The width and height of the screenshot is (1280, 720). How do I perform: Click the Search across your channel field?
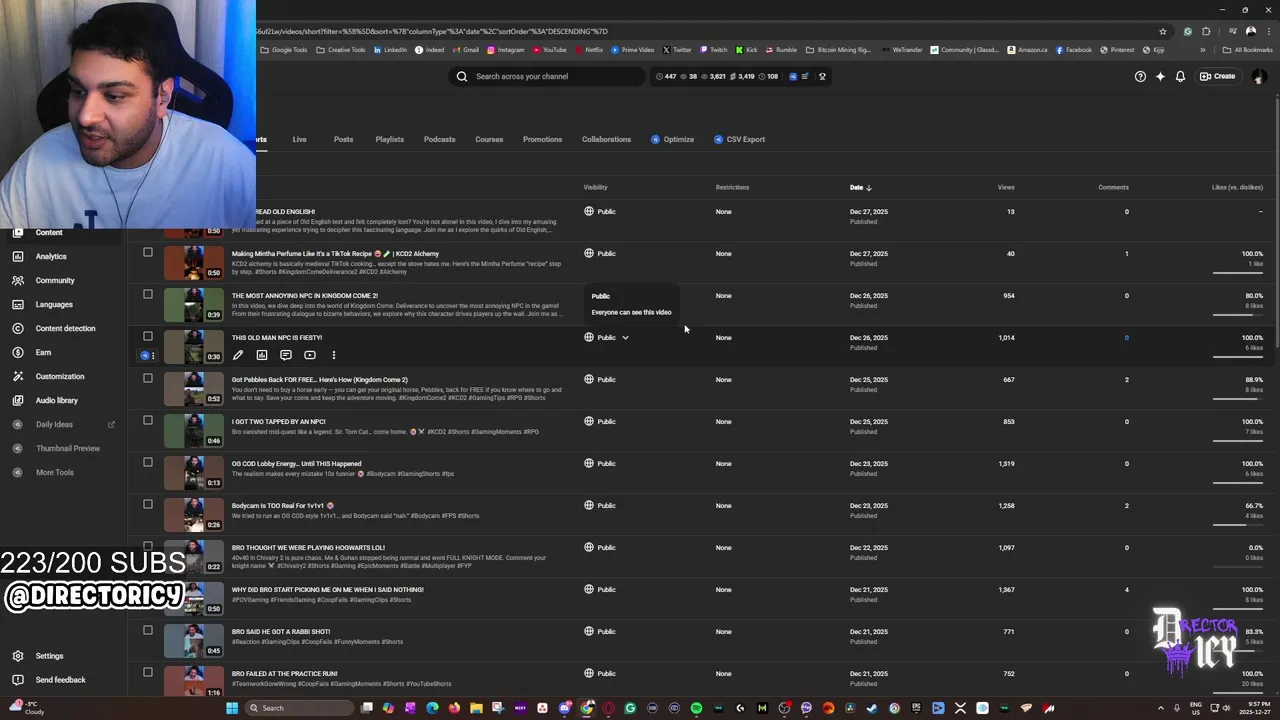[x=547, y=76]
